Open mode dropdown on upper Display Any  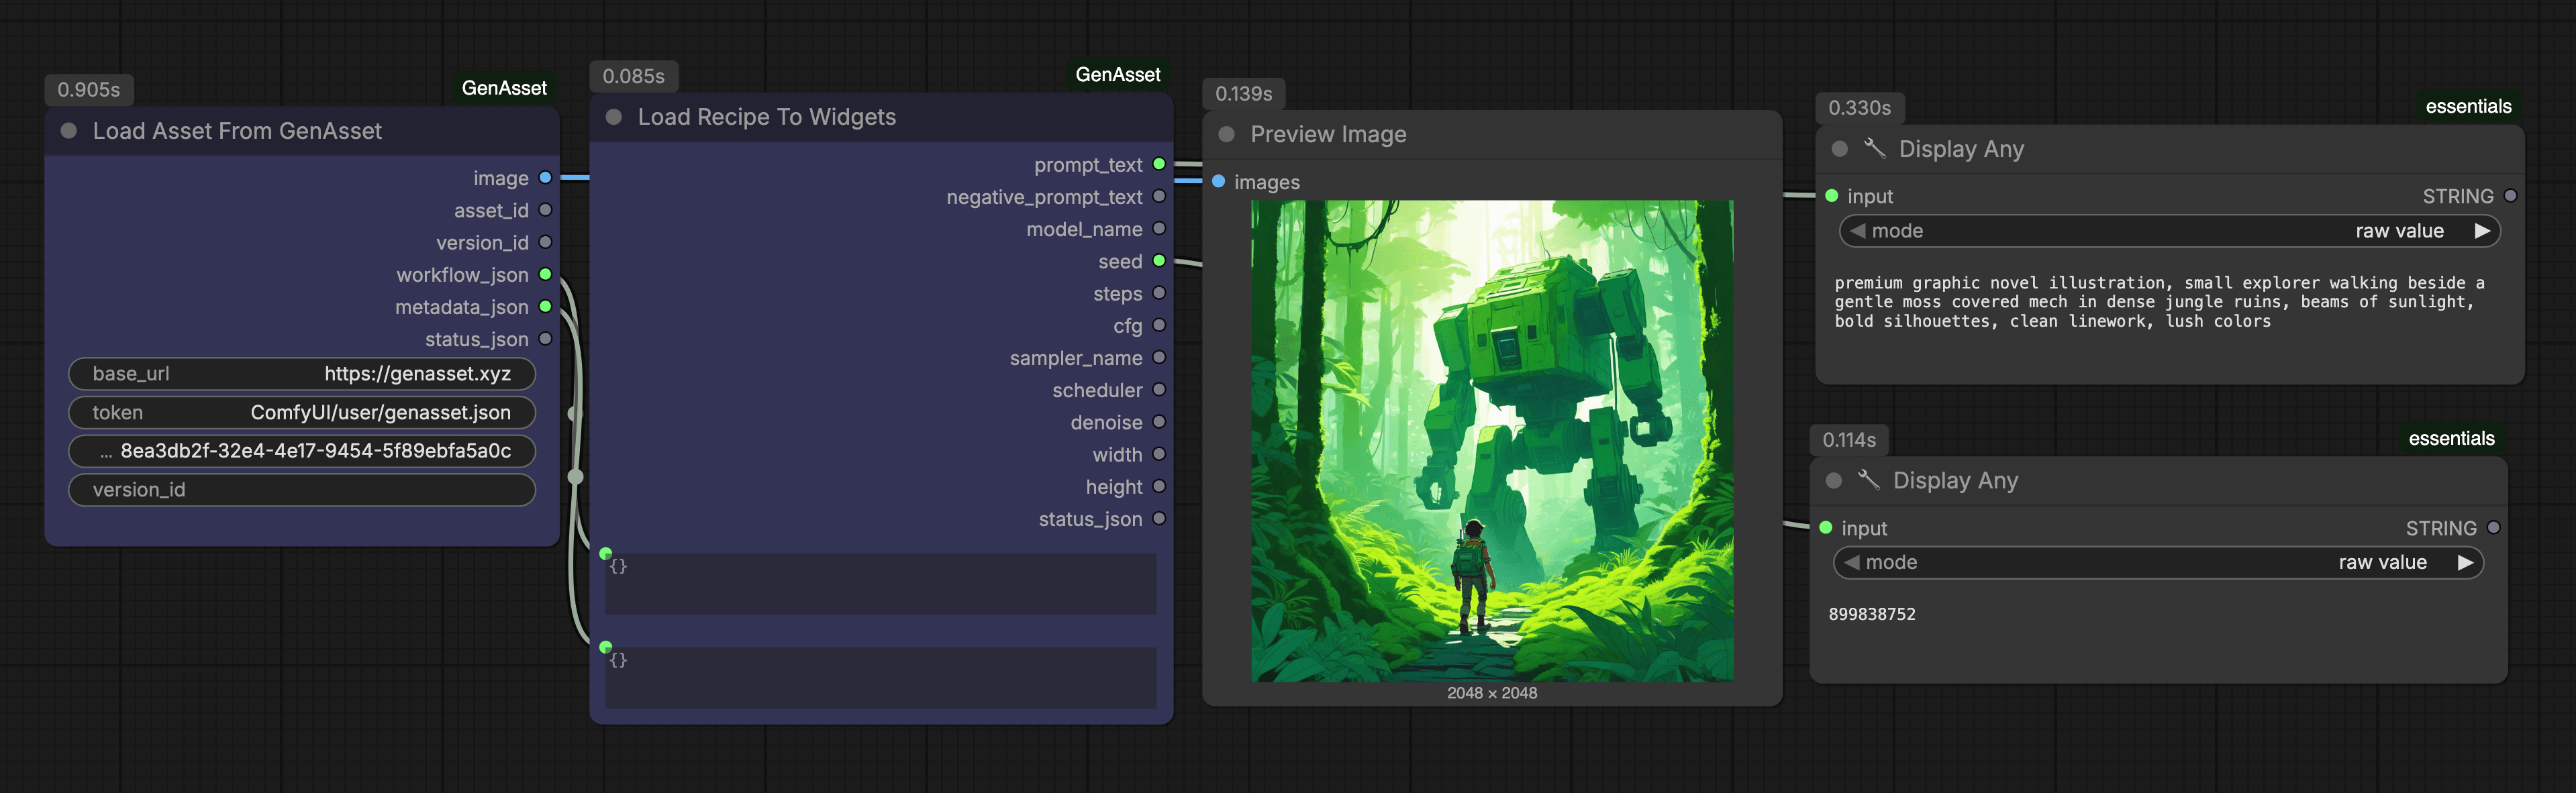pyautogui.click(x=2169, y=231)
